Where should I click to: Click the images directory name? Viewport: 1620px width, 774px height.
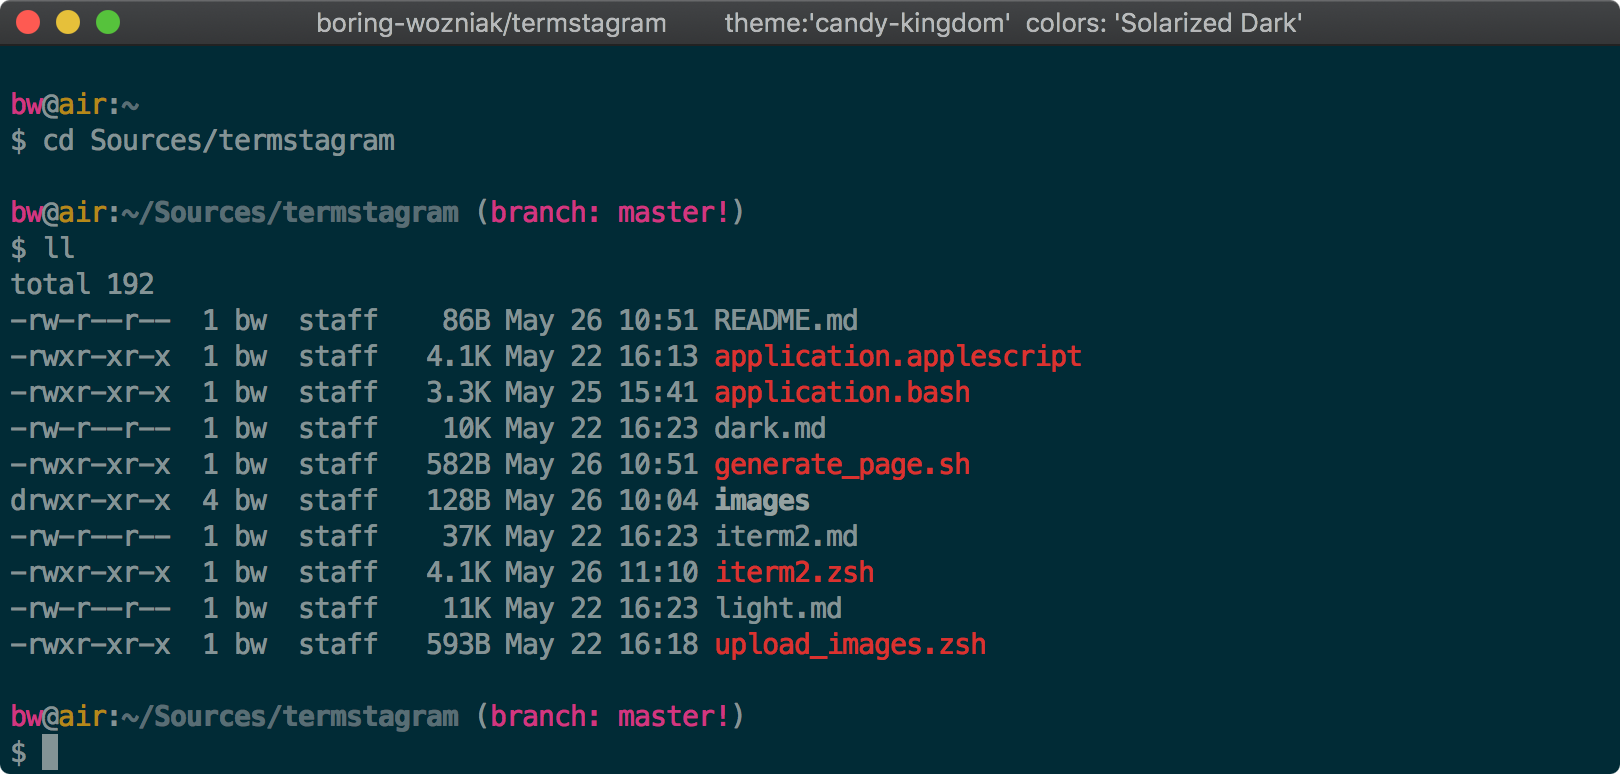point(761,500)
